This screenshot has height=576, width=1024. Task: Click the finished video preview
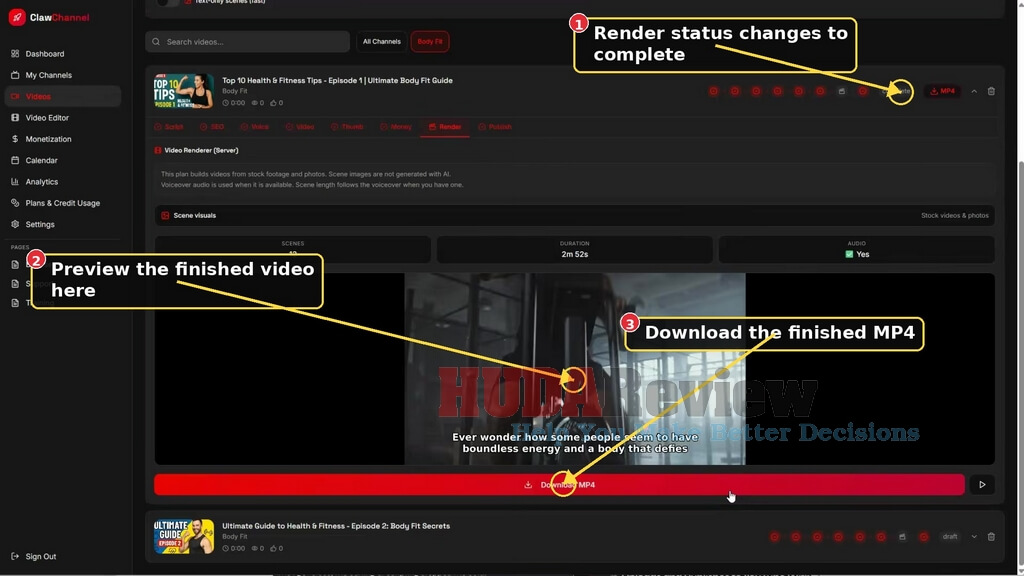[x=575, y=369]
